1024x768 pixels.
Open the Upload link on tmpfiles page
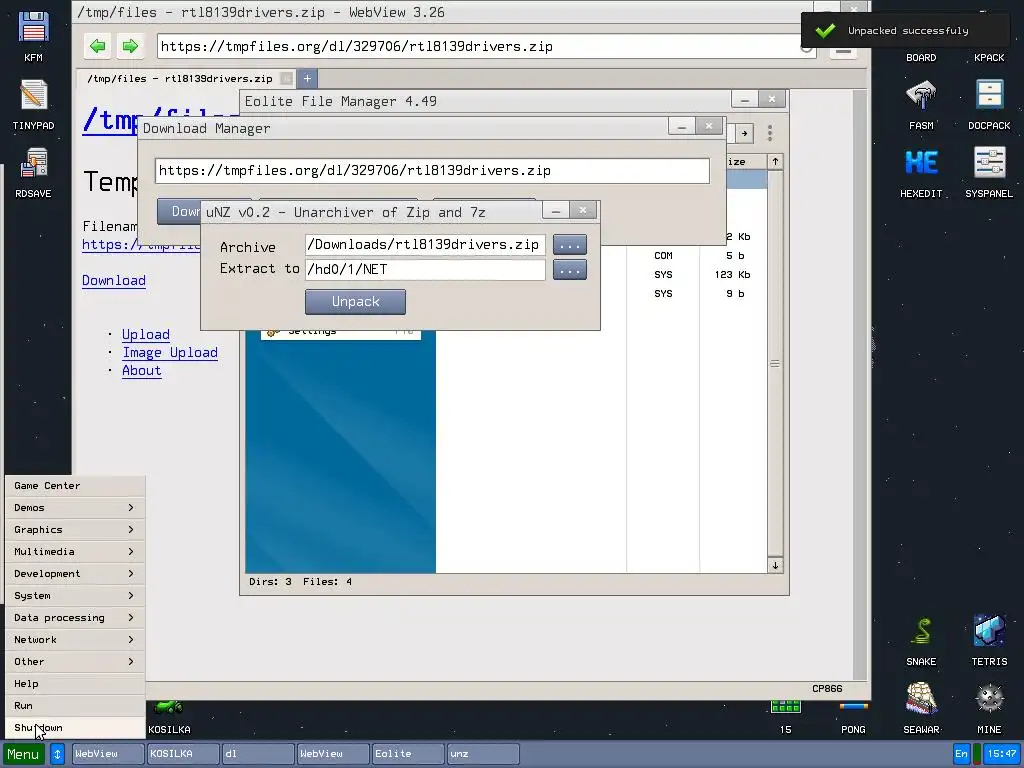[x=146, y=334]
